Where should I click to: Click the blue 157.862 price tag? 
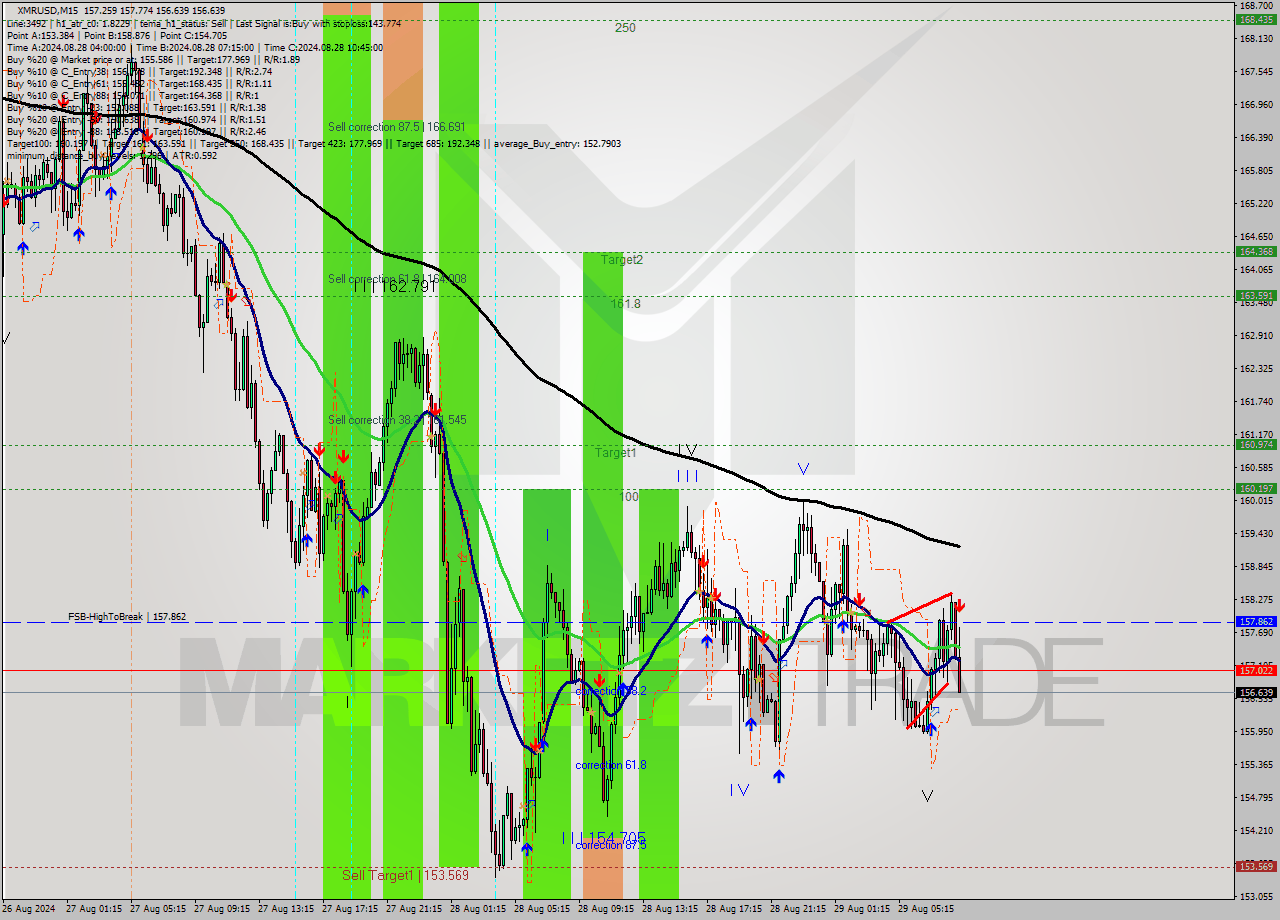[1256, 621]
